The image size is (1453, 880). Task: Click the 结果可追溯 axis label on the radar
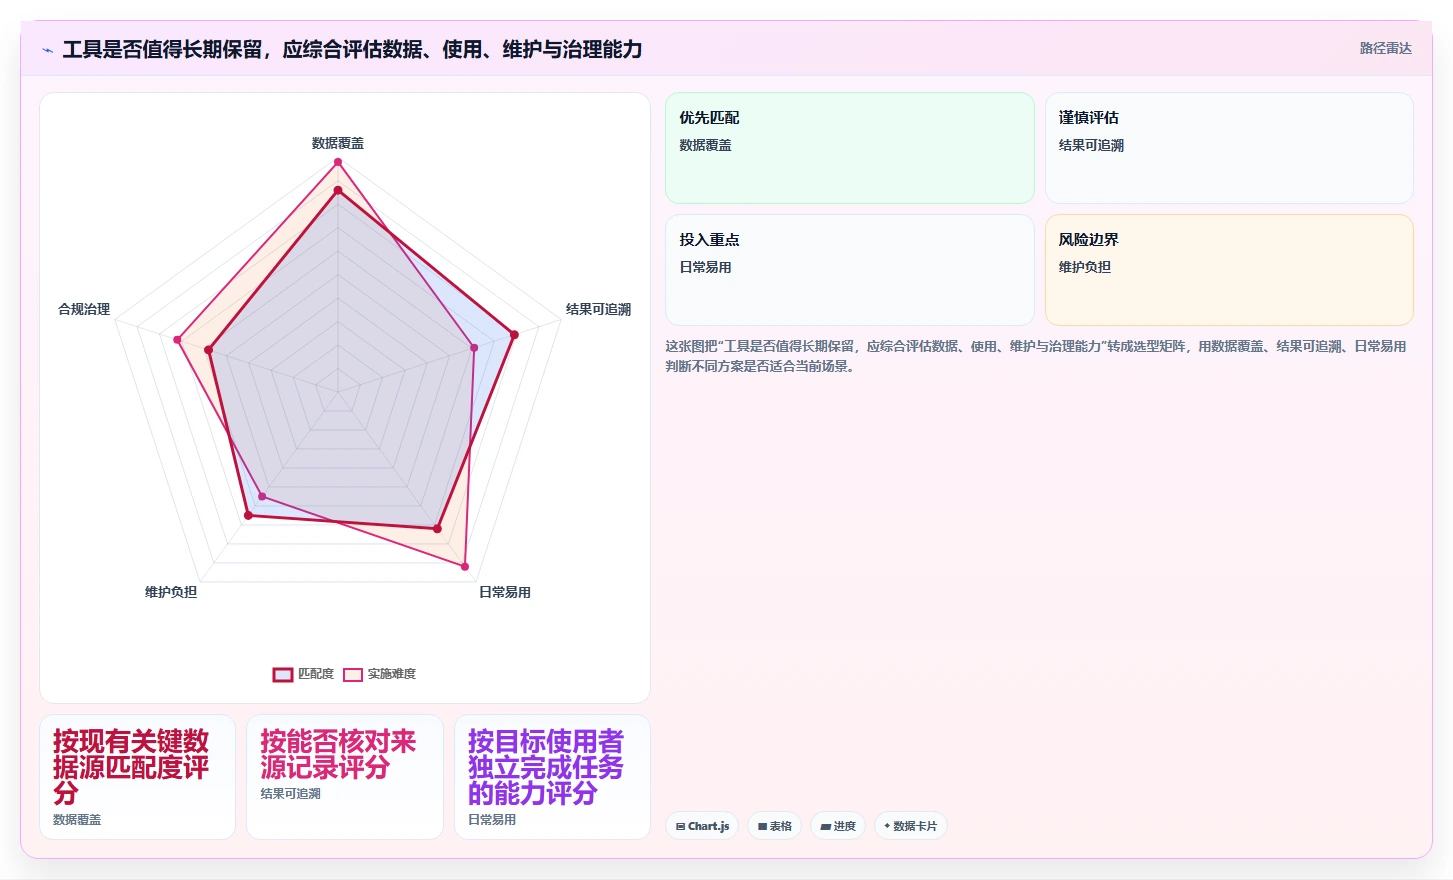(598, 309)
